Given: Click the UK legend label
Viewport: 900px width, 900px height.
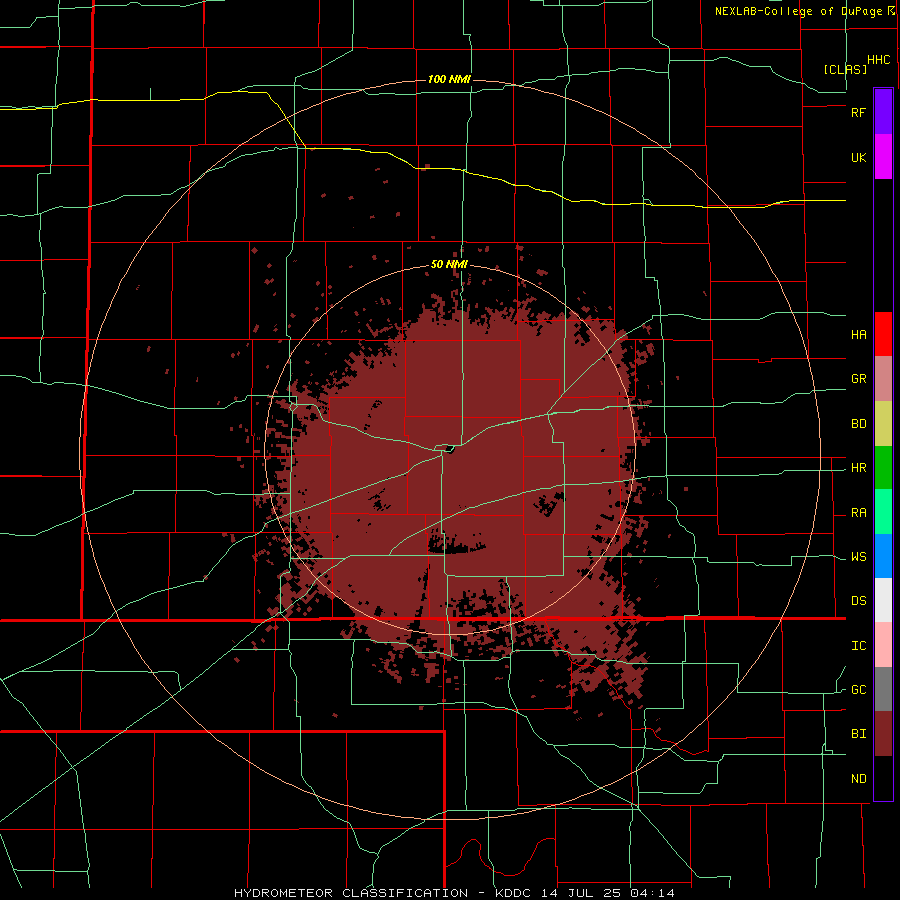Looking at the screenshot, I should (858, 158).
